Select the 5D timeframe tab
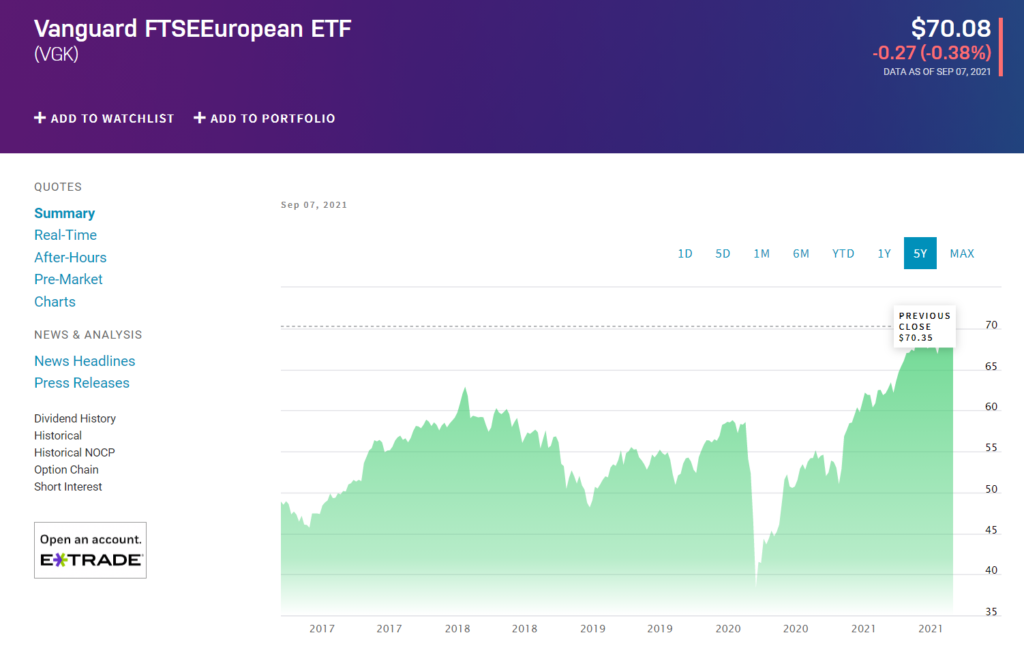Image resolution: width=1024 pixels, height=648 pixels. click(x=723, y=253)
